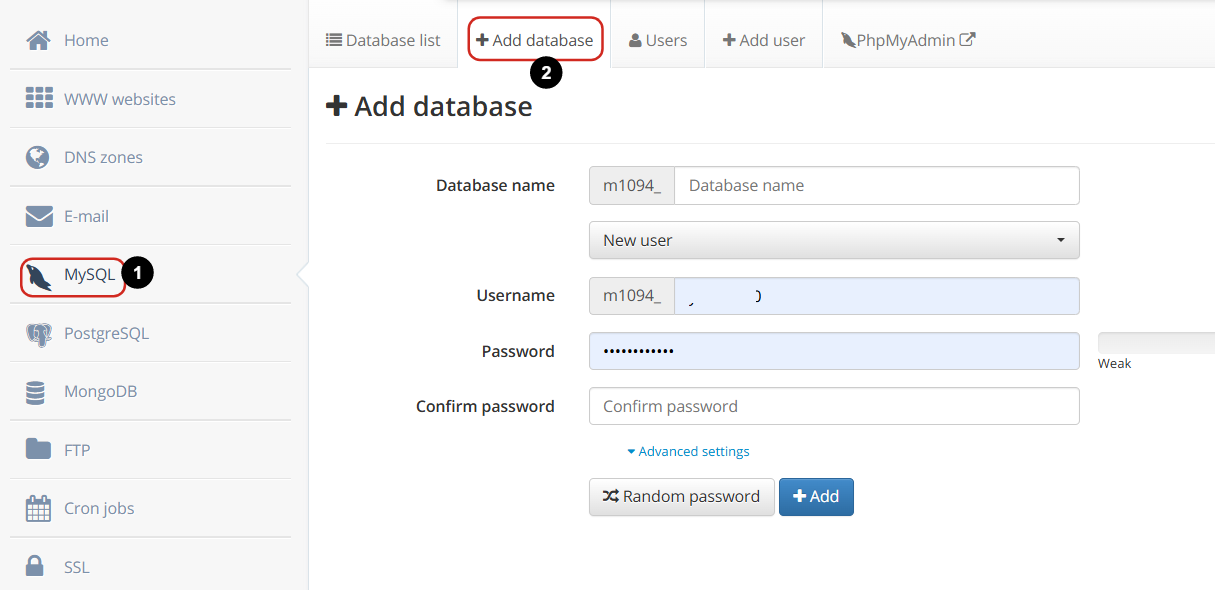Go to the Add user tab

764,41
